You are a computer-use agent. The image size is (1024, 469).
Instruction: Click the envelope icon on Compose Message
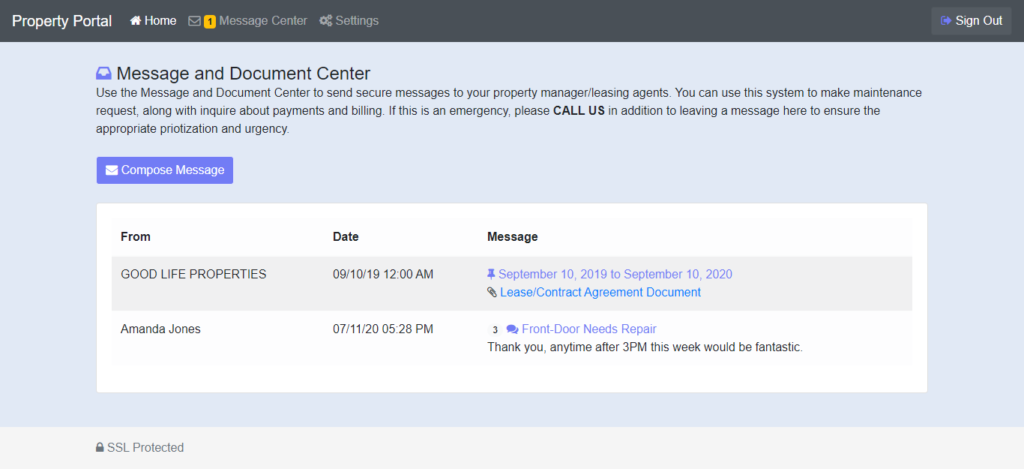(112, 170)
